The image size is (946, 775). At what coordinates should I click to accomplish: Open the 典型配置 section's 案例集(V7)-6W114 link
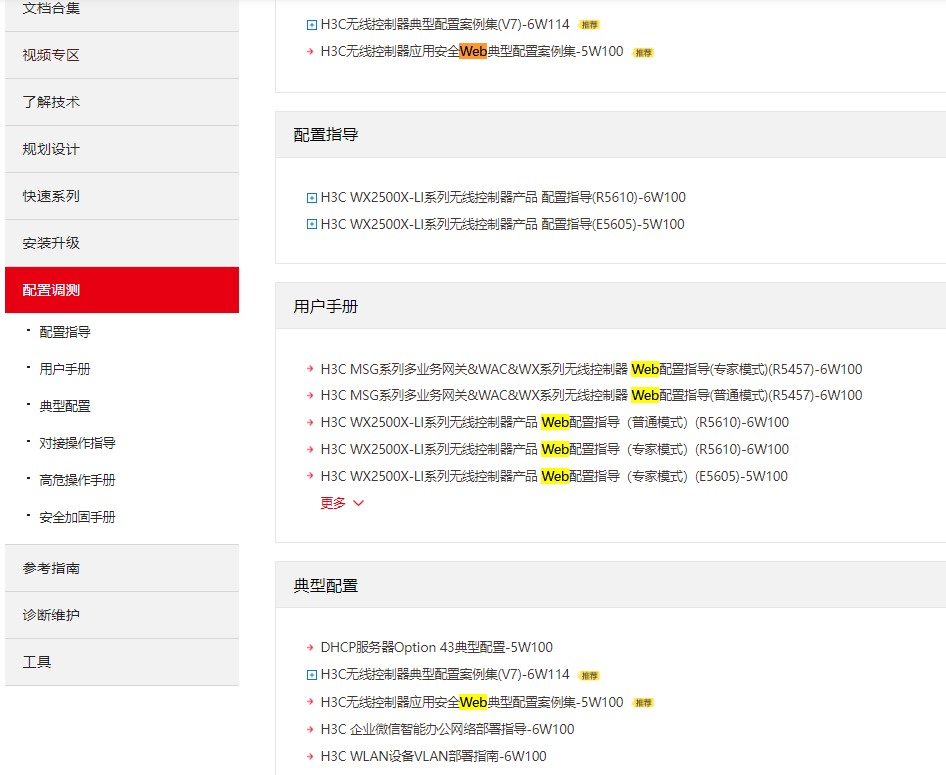tap(445, 675)
